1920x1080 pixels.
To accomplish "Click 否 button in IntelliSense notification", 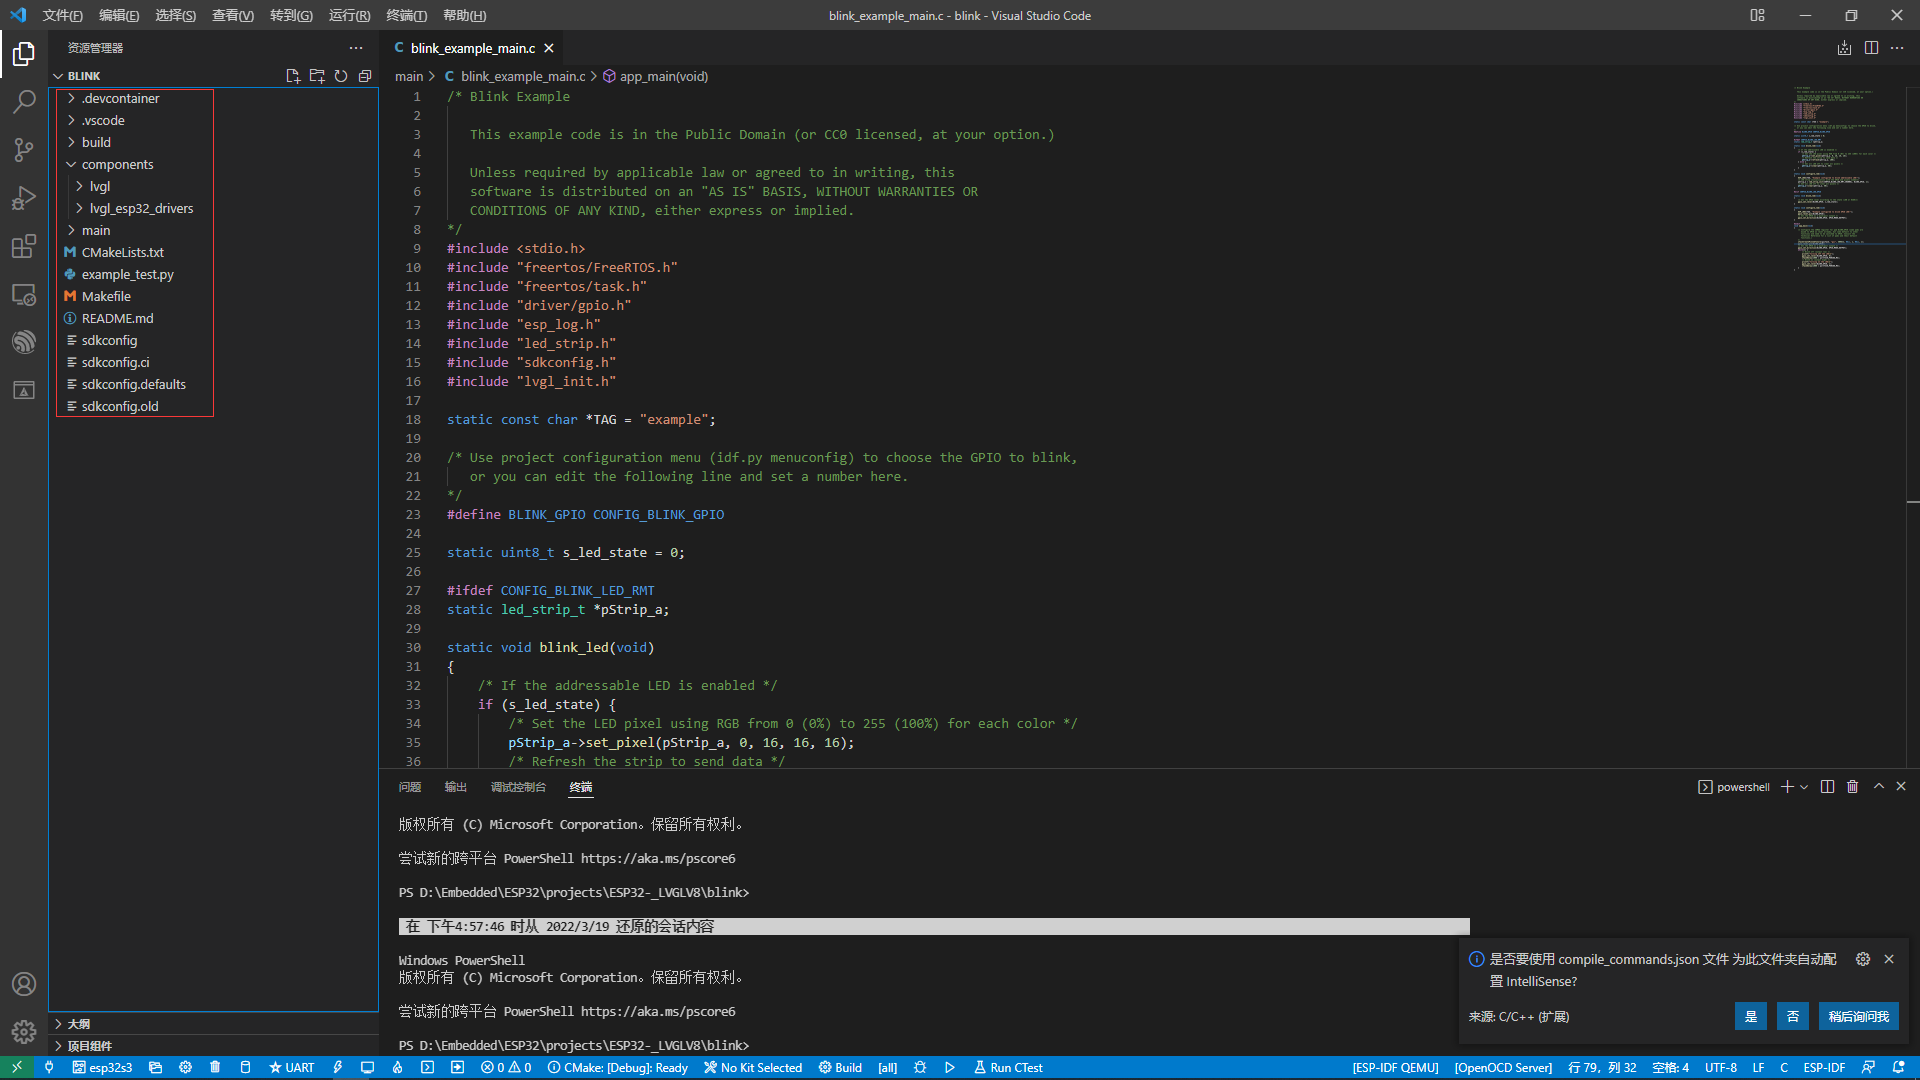I will pyautogui.click(x=1793, y=1016).
